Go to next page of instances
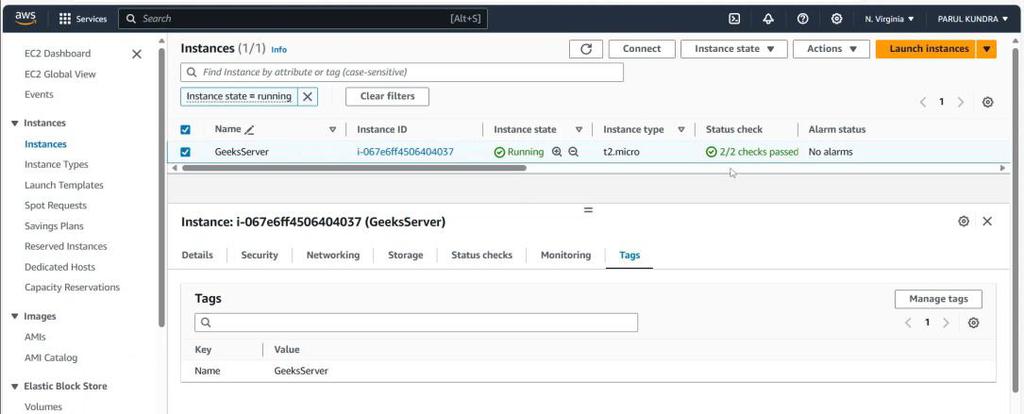This screenshot has width=1024, height=414. 961,102
